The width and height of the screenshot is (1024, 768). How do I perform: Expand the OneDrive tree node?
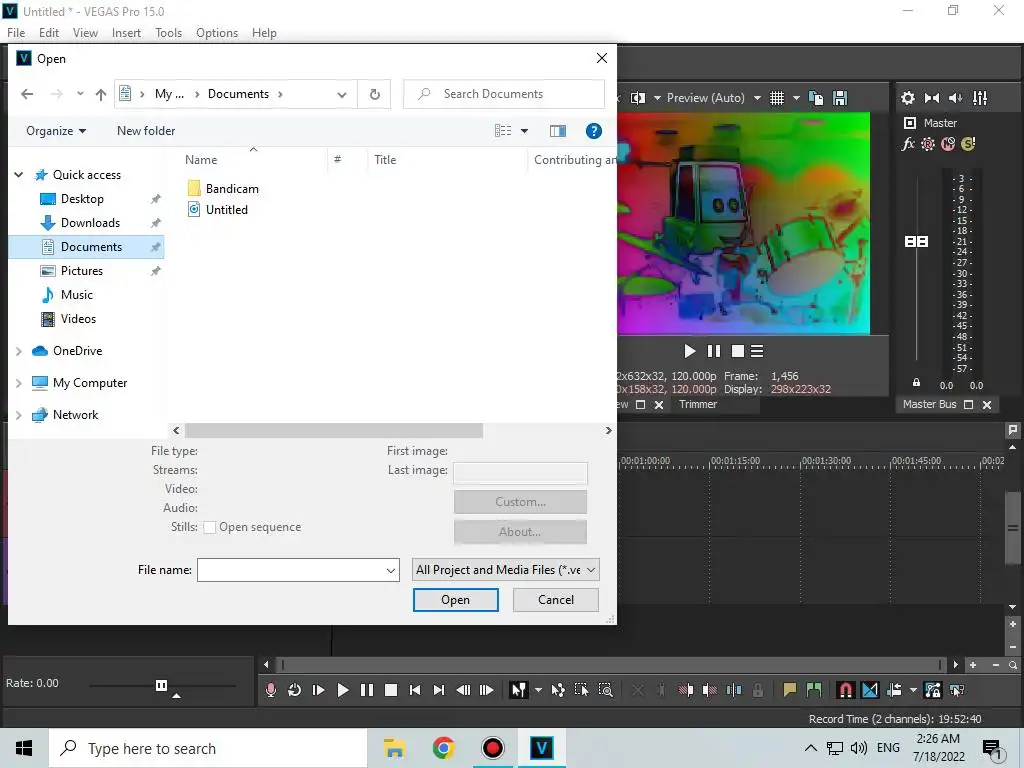pyautogui.click(x=19, y=351)
